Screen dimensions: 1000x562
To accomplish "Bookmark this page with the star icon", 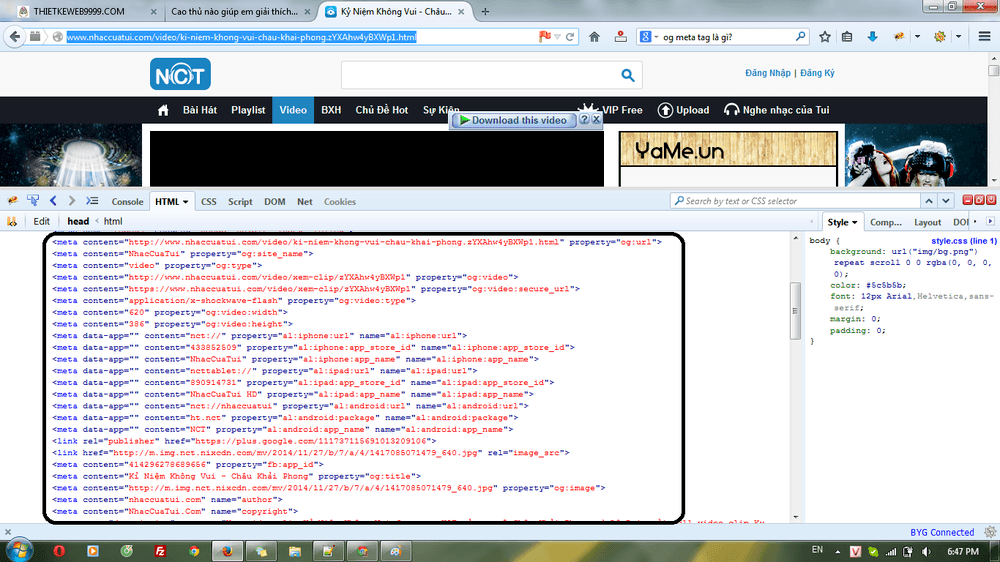I will [x=825, y=37].
